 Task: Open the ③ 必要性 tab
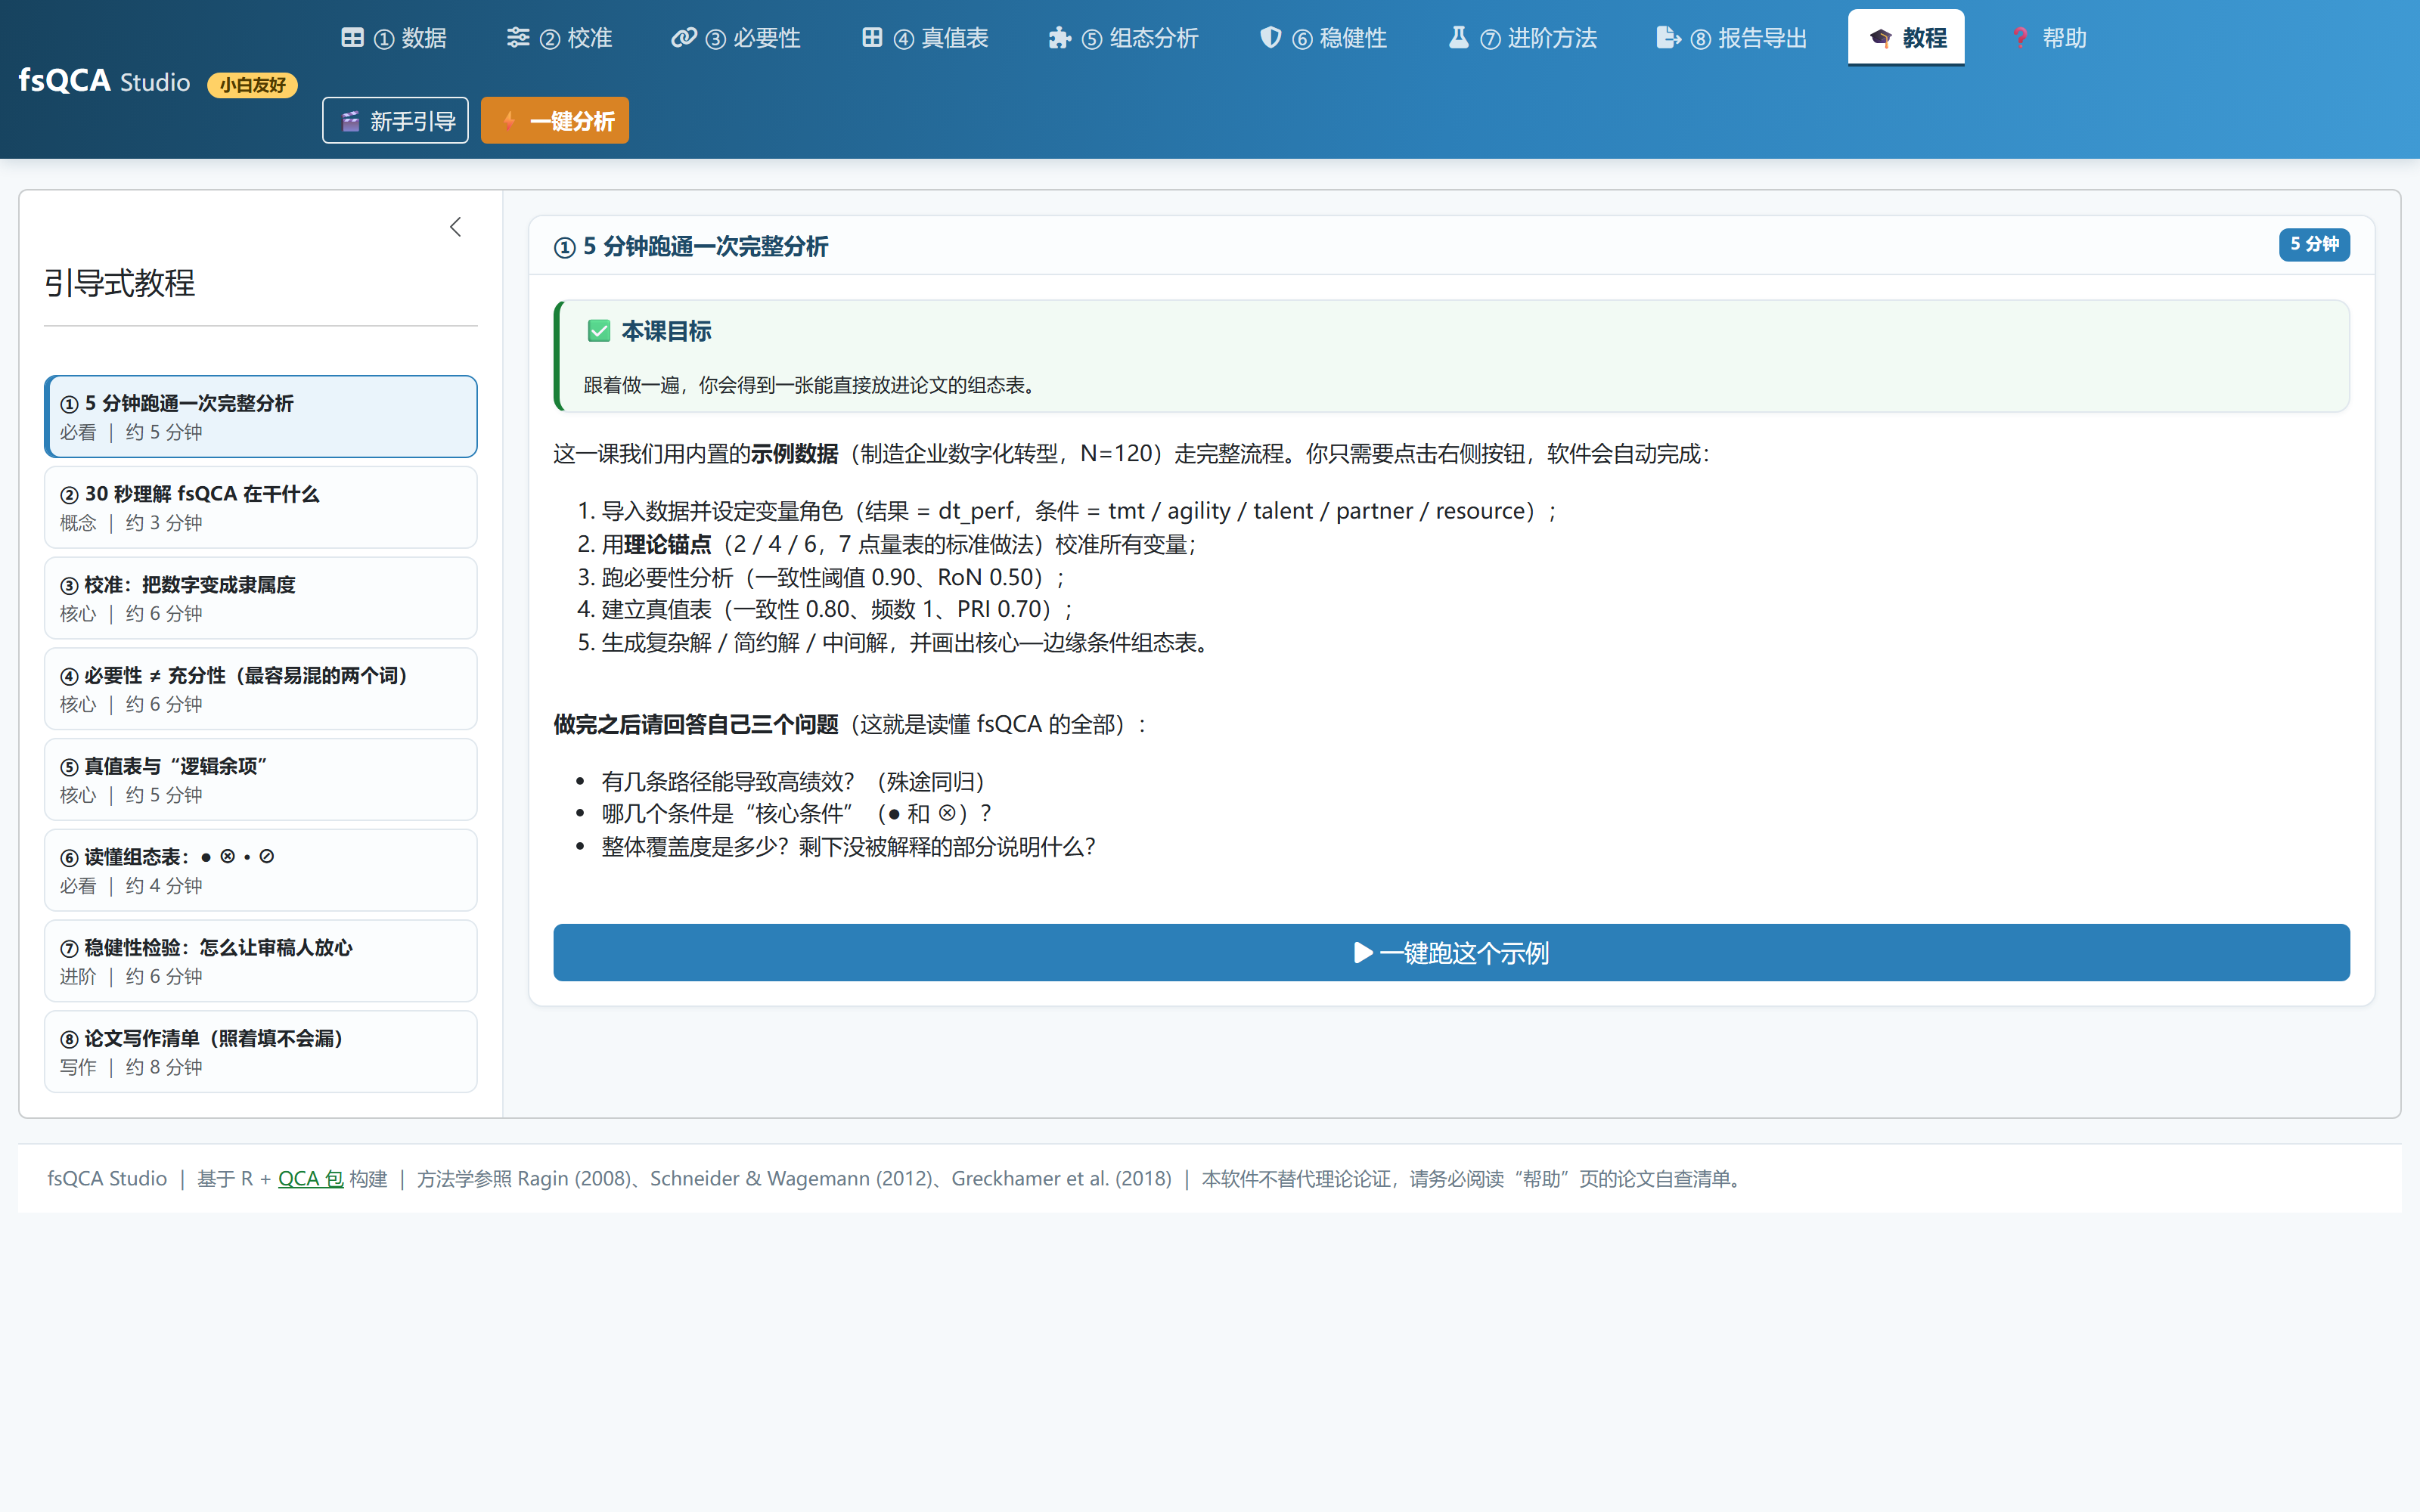(736, 38)
